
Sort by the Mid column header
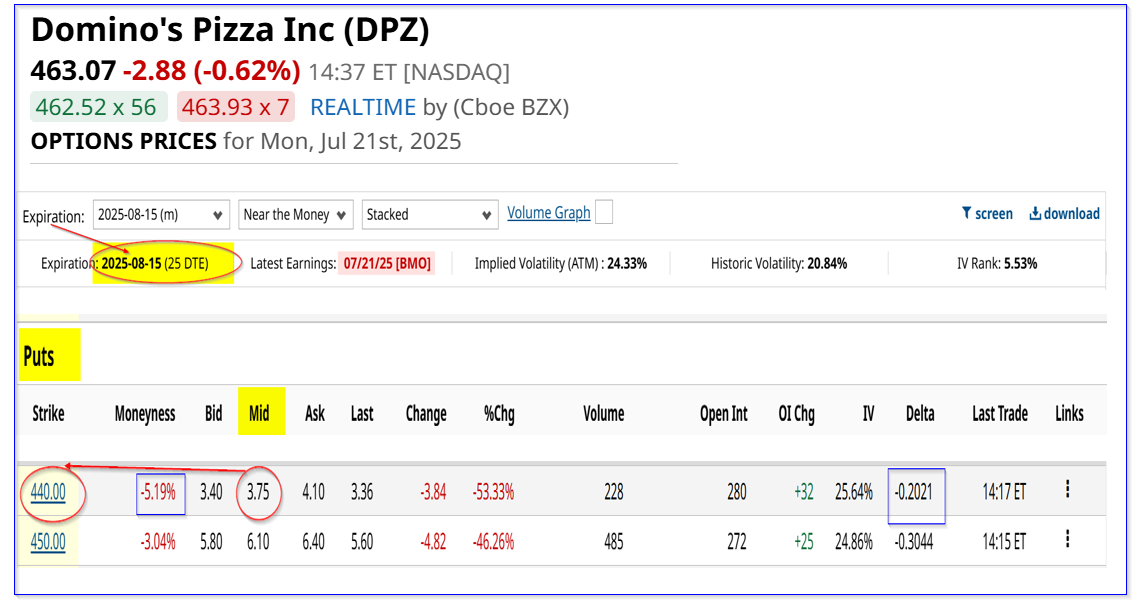click(x=259, y=413)
